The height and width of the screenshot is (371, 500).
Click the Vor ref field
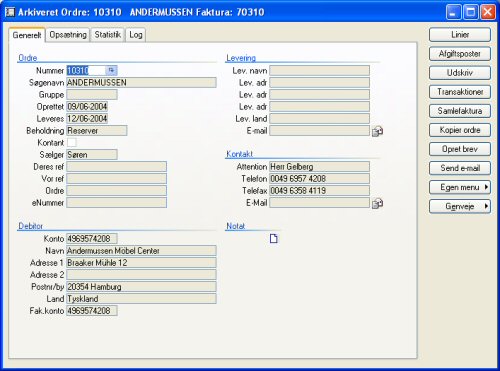[116, 178]
